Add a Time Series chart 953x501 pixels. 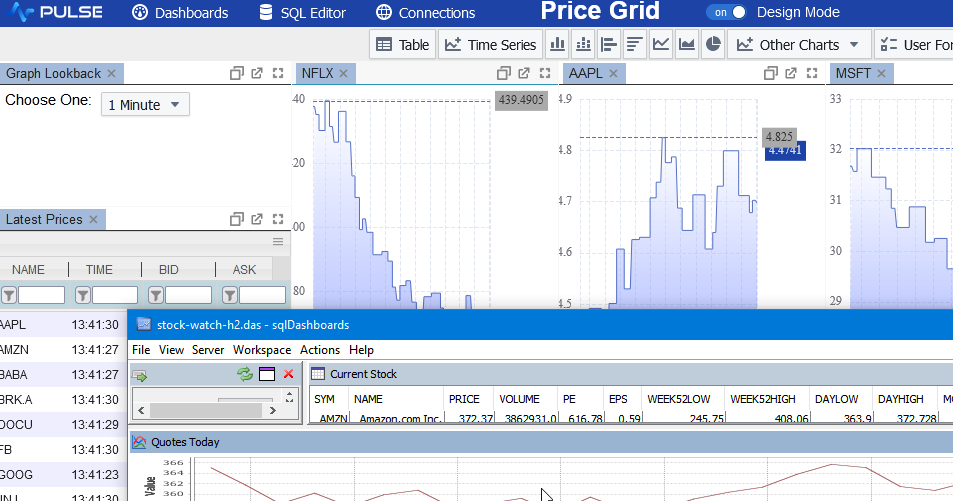pyautogui.click(x=490, y=44)
